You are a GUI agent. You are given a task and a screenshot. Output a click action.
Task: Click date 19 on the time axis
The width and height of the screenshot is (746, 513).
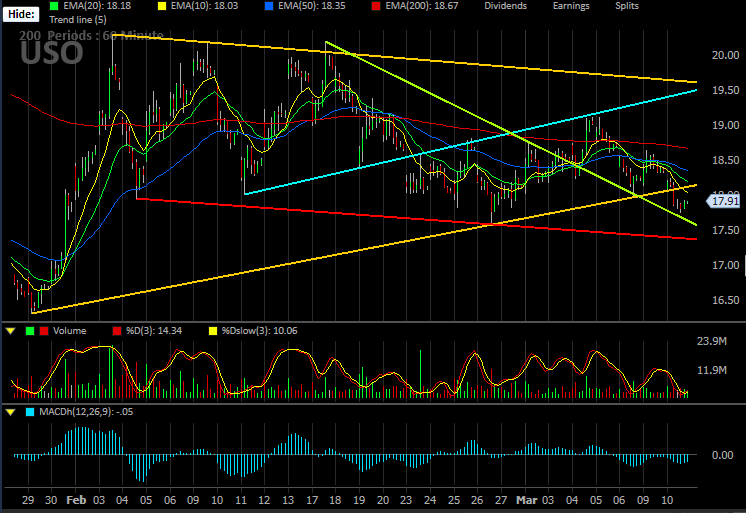click(359, 500)
